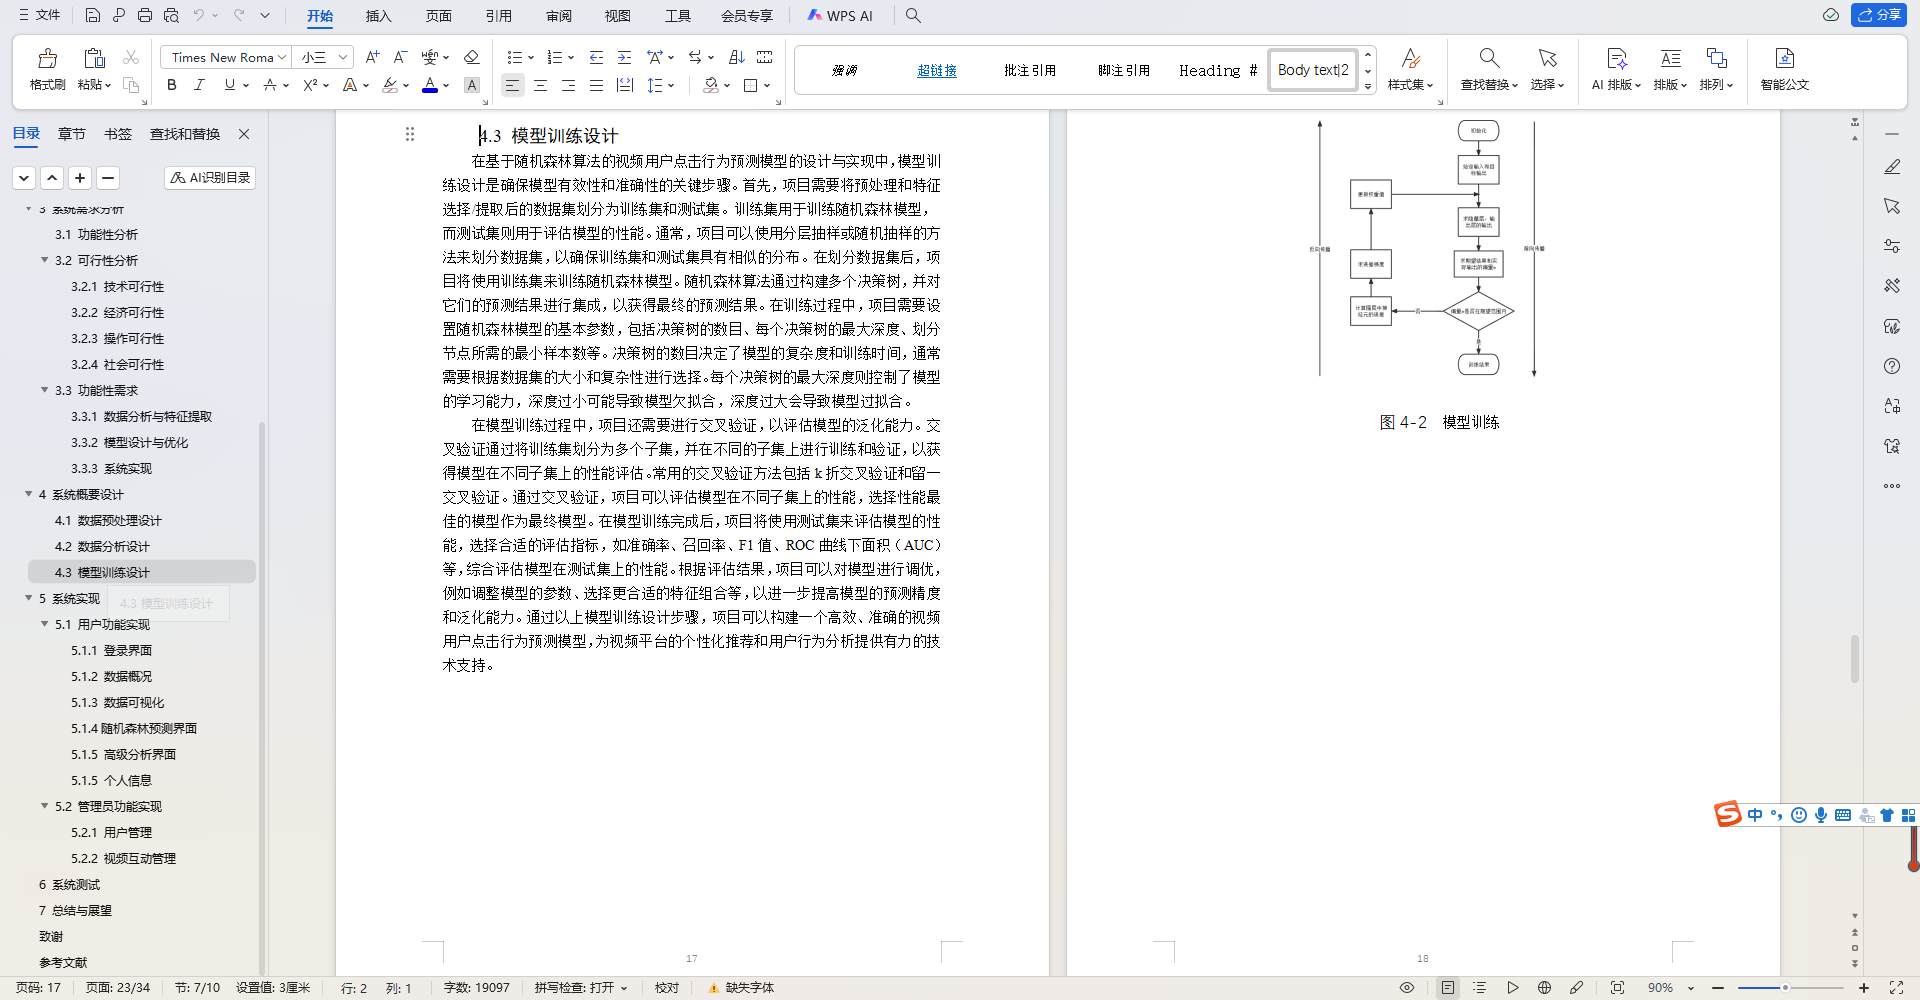Viewport: 1920px width, 1000px height.
Task: Switch to the 页面 ribbon tab
Action: 438,16
